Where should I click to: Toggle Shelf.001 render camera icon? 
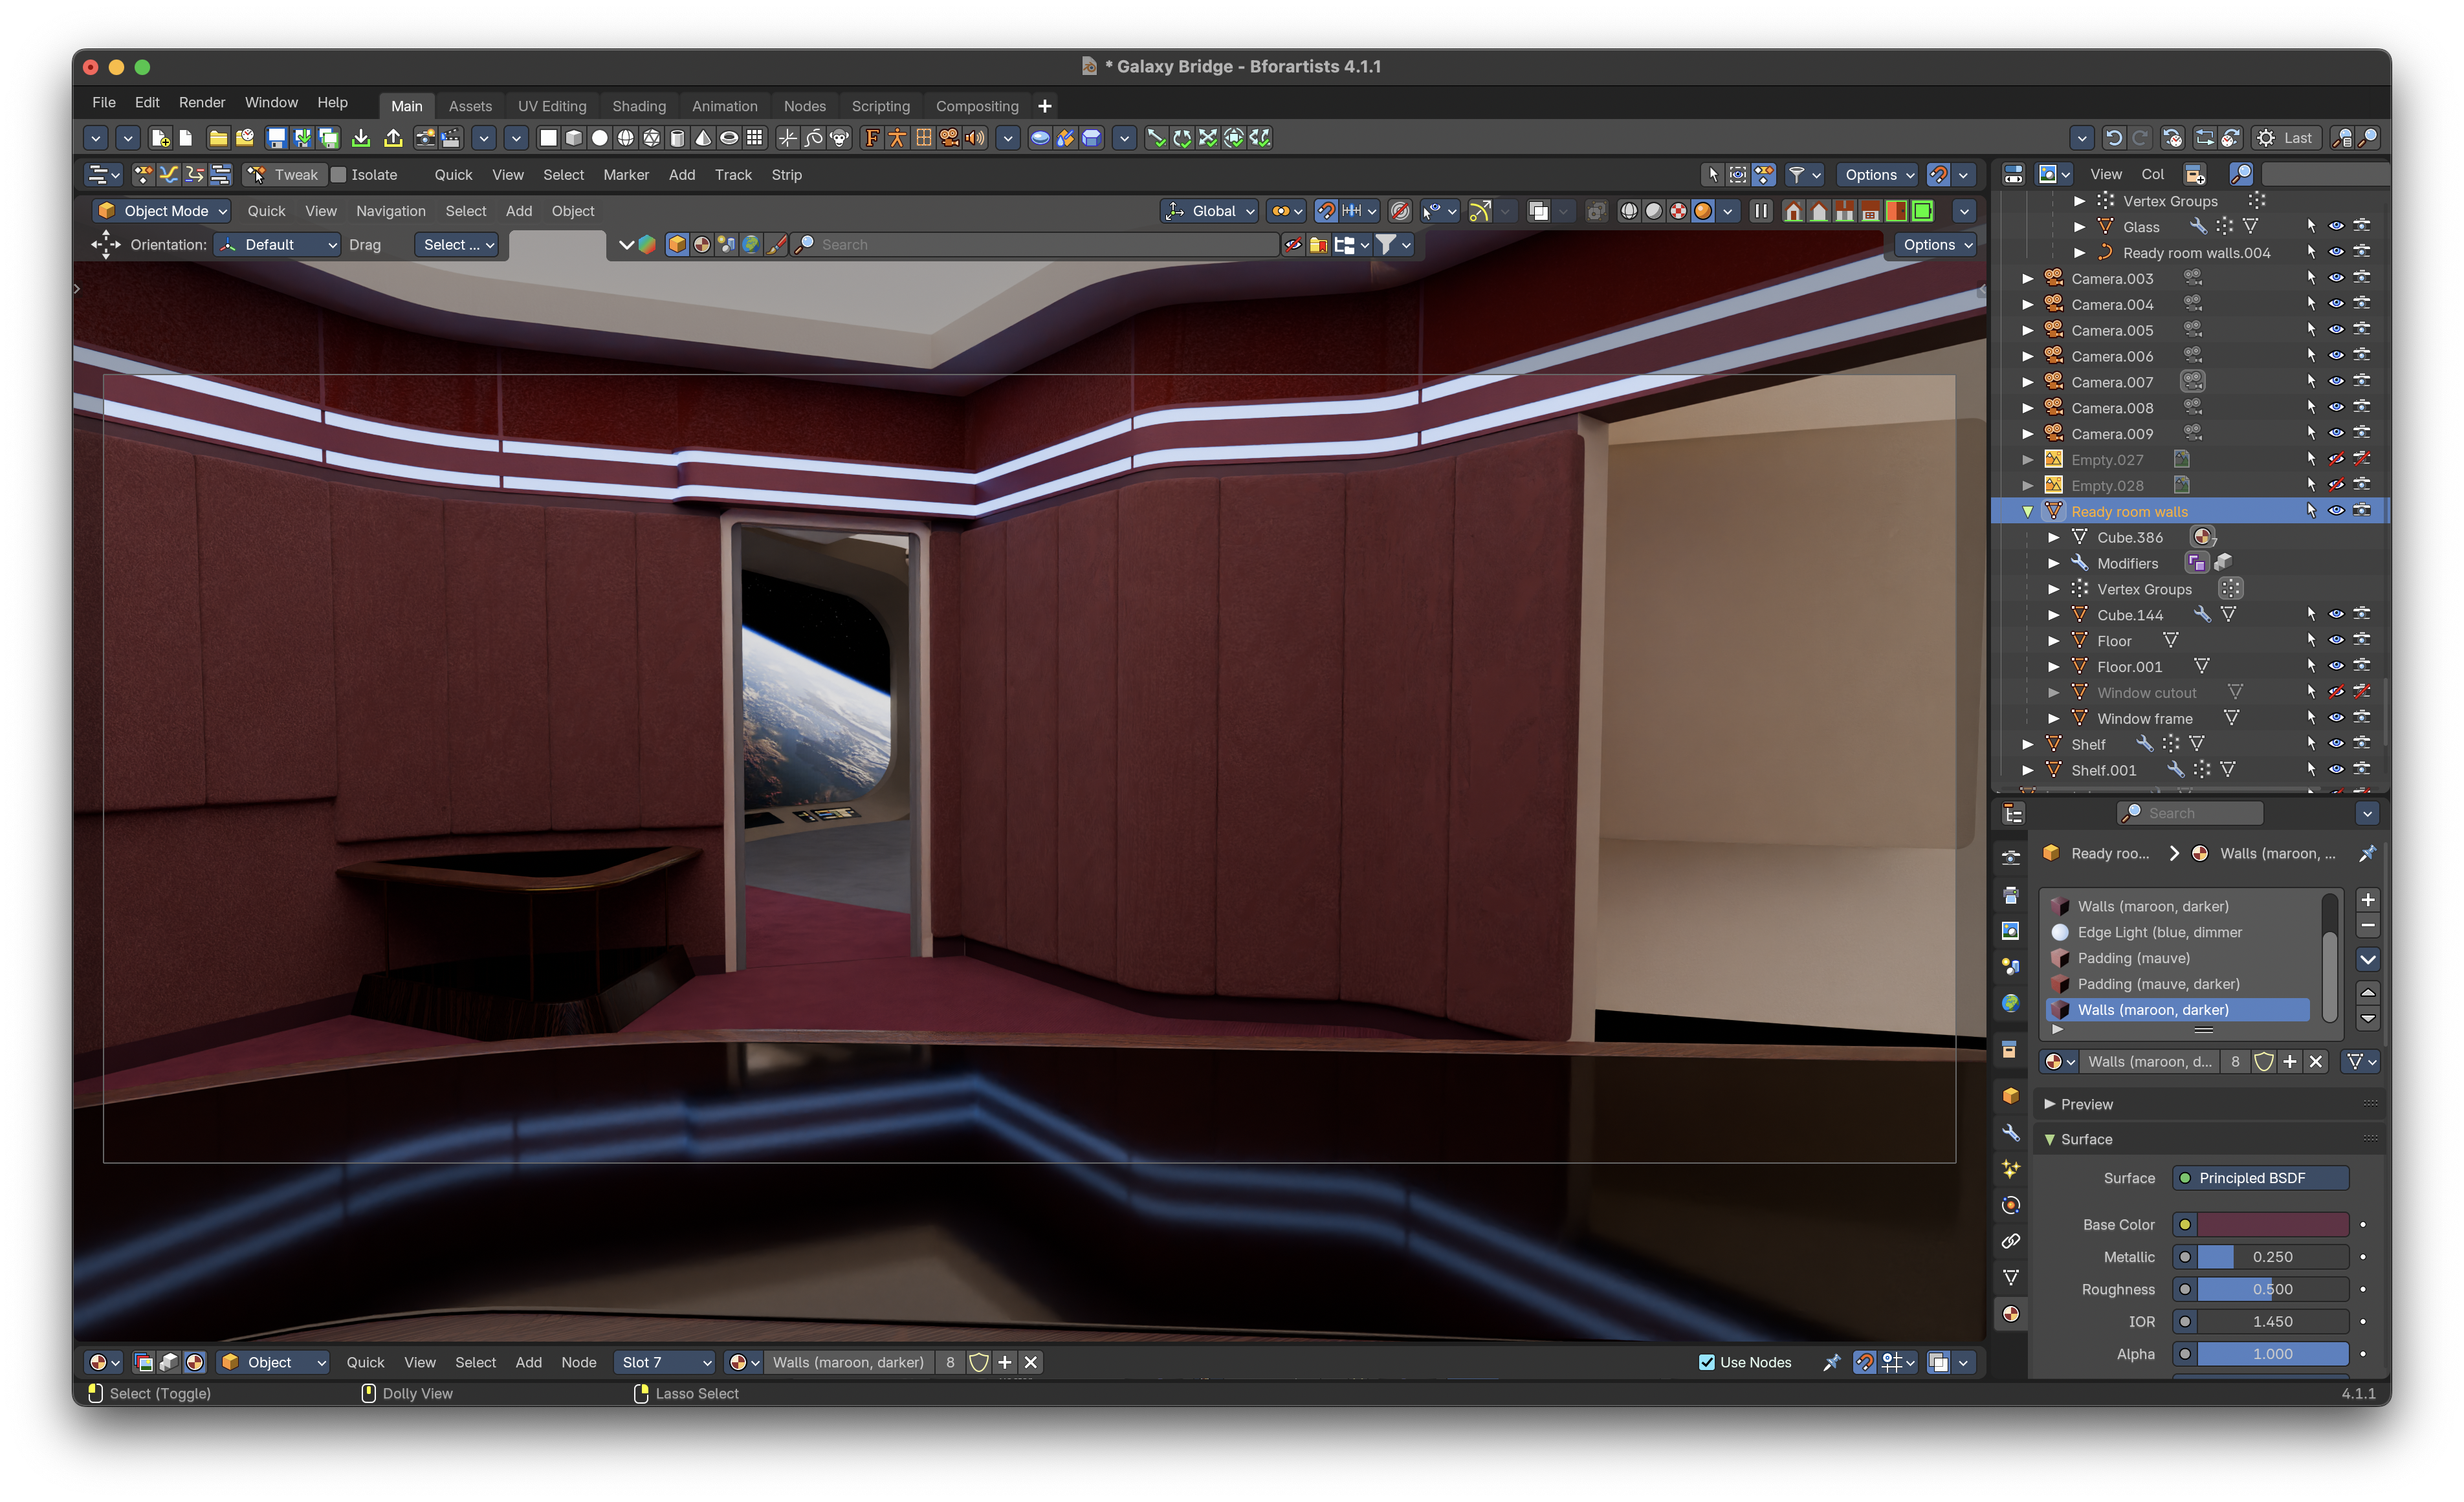(2362, 770)
